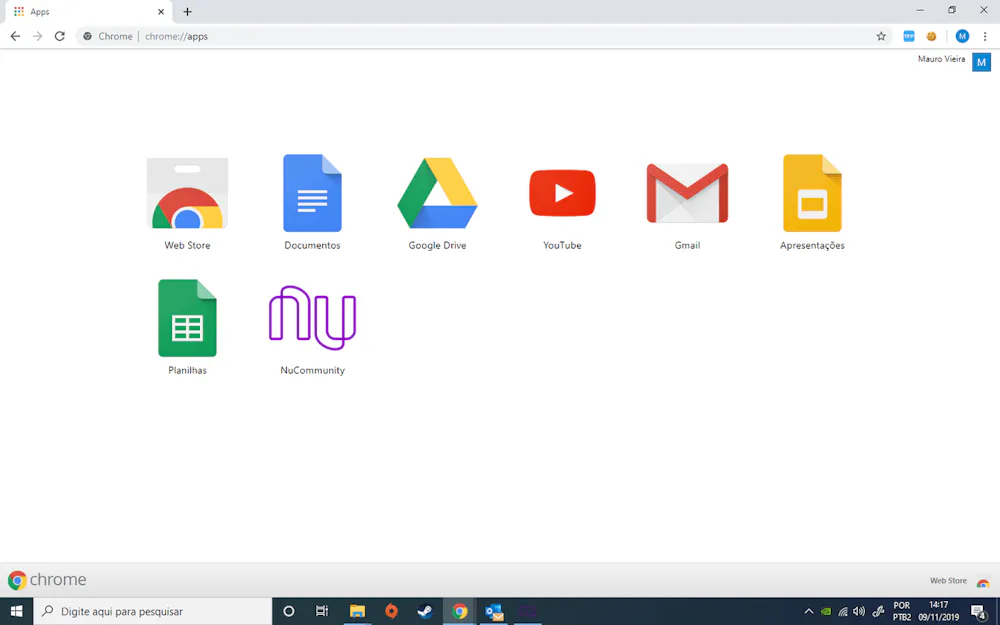
Task: Launch the Apresentações app
Action: [812, 194]
